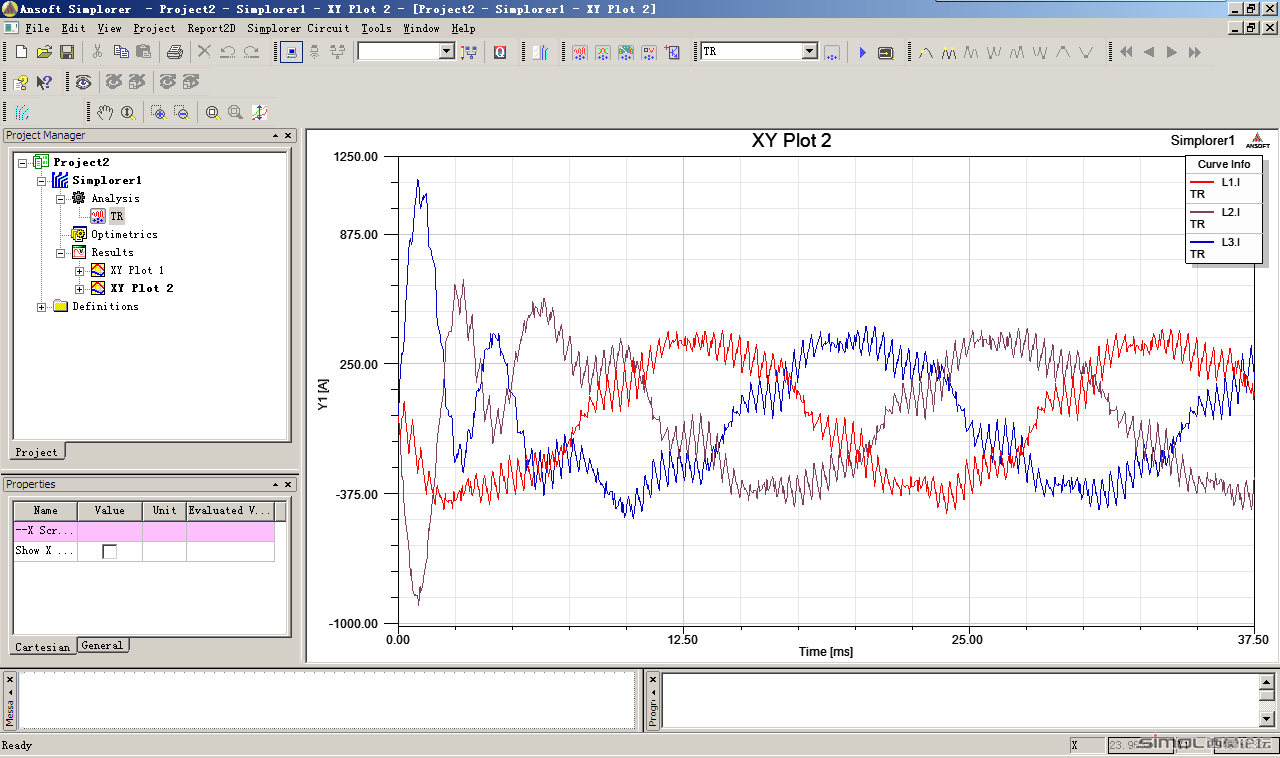Select the Zoom Out magnifier with minus
1280x758 pixels.
tap(182, 112)
